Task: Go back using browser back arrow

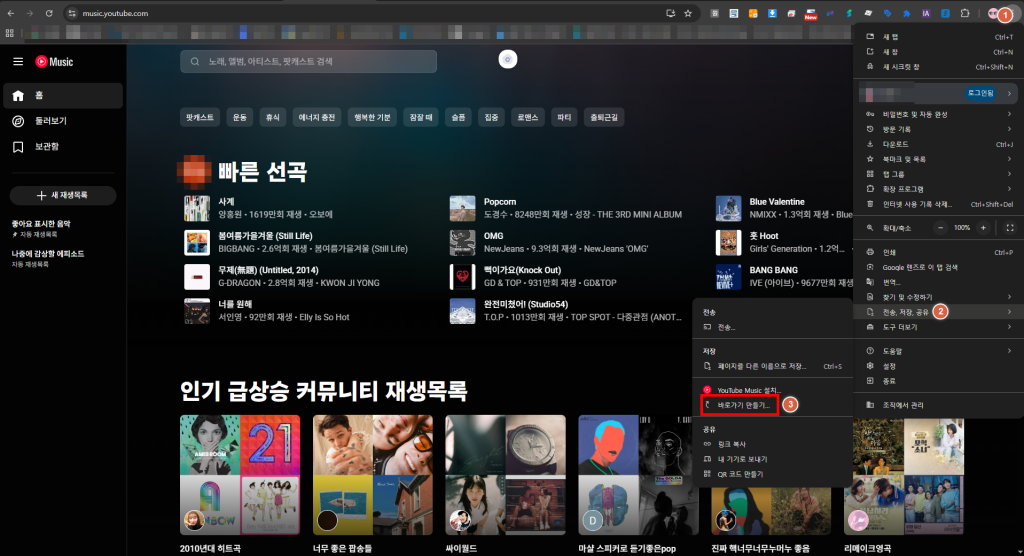Action: tap(11, 13)
